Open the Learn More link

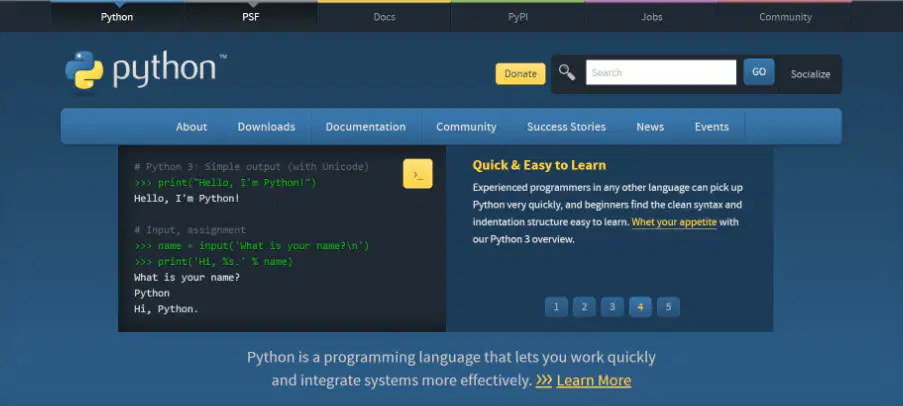click(x=594, y=381)
